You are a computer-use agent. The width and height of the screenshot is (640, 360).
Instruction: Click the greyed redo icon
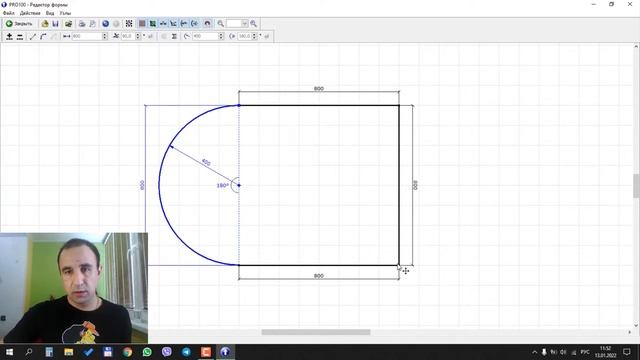pos(116,24)
